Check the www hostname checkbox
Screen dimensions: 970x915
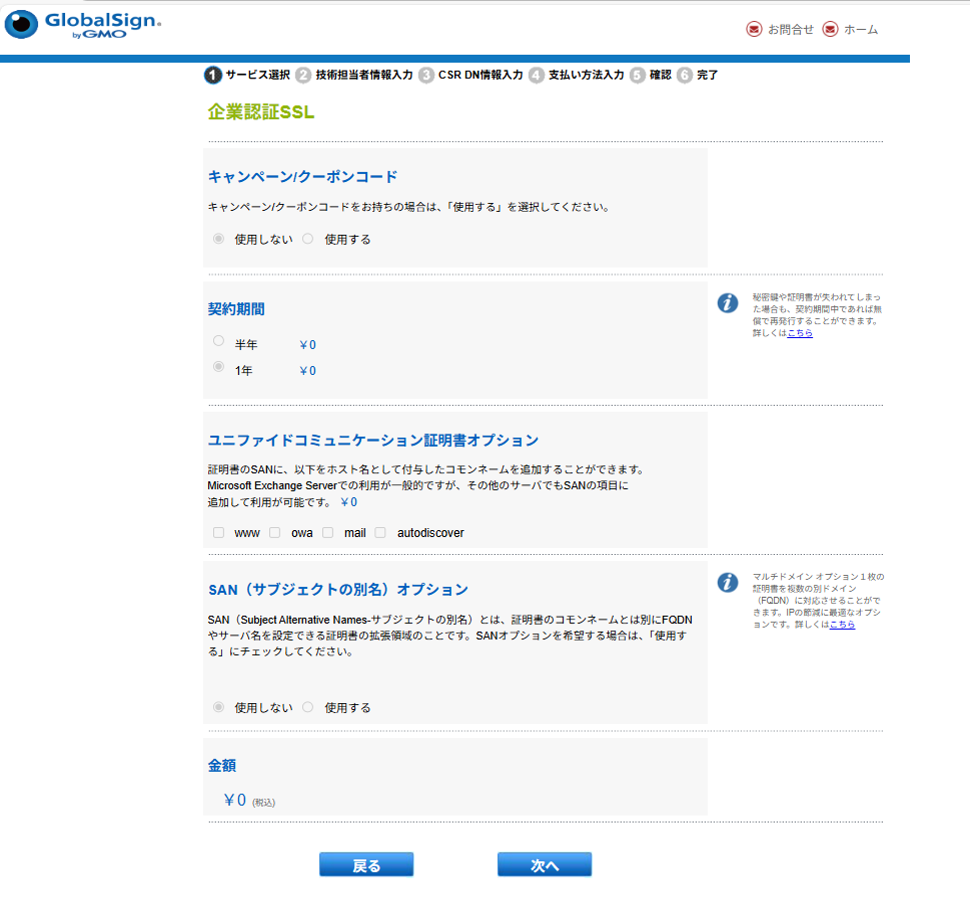(x=219, y=533)
